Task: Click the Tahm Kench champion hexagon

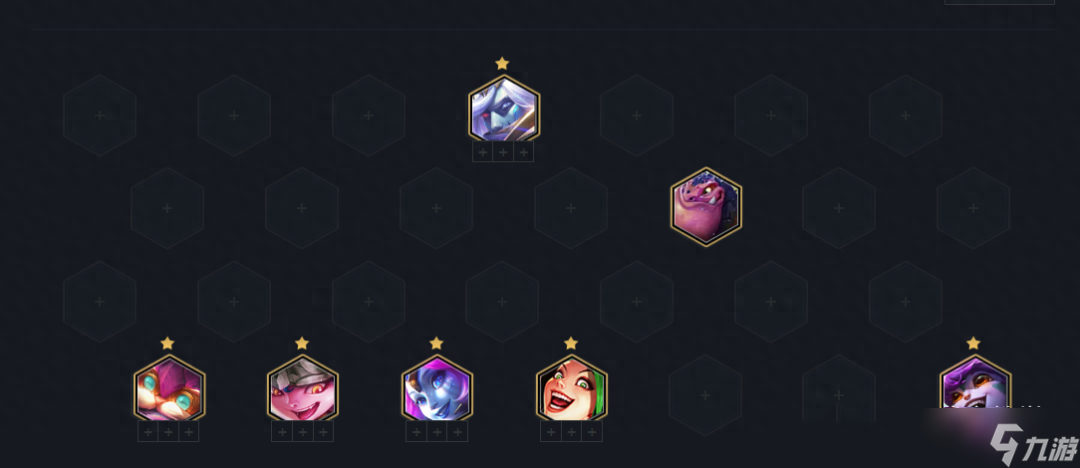Action: click(706, 207)
